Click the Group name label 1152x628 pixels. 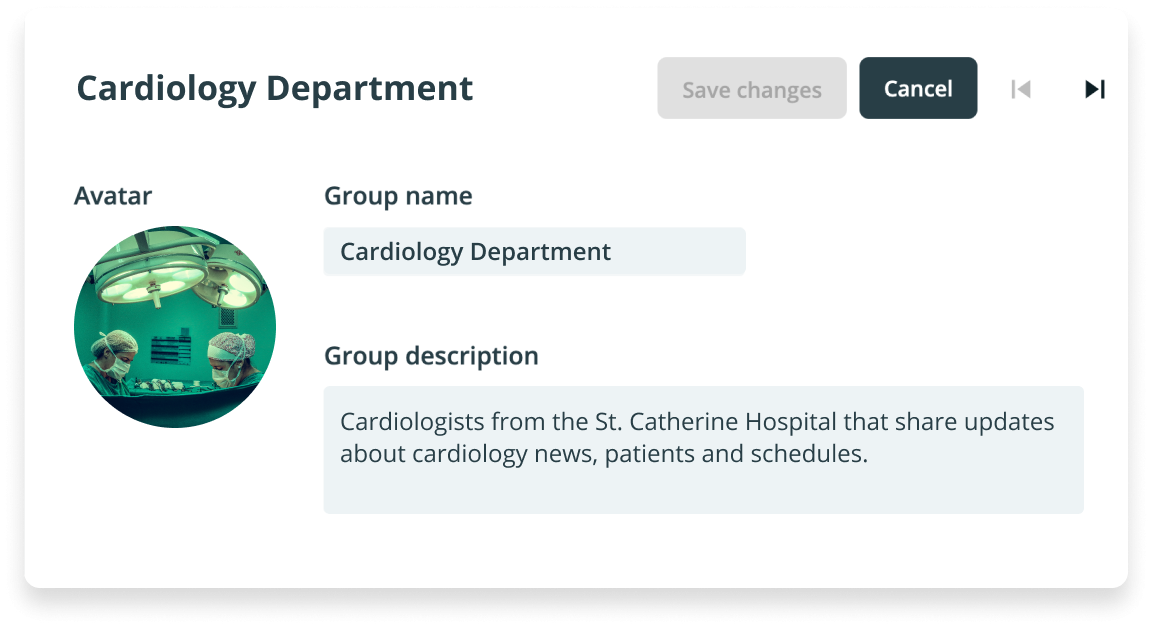pos(398,196)
